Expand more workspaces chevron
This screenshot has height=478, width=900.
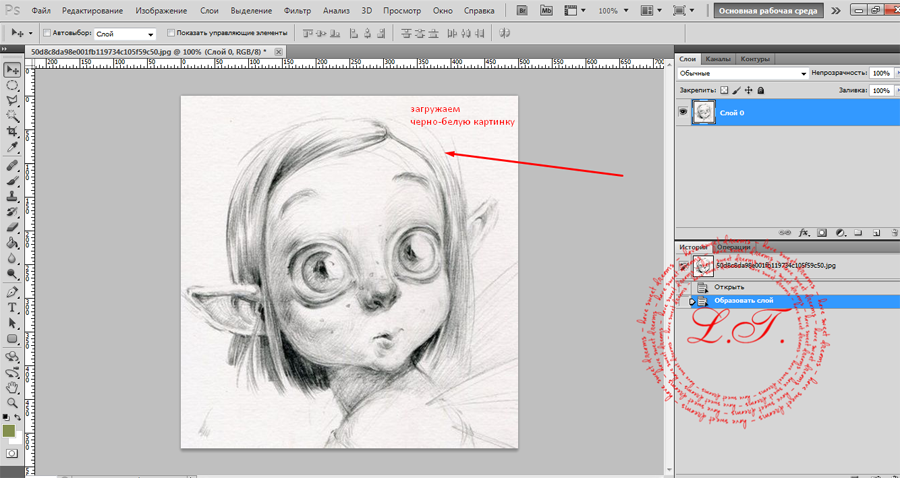click(x=836, y=11)
